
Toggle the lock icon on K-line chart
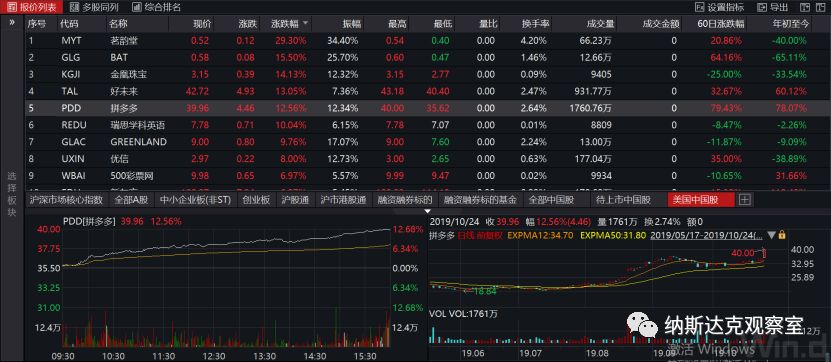[x=782, y=234]
